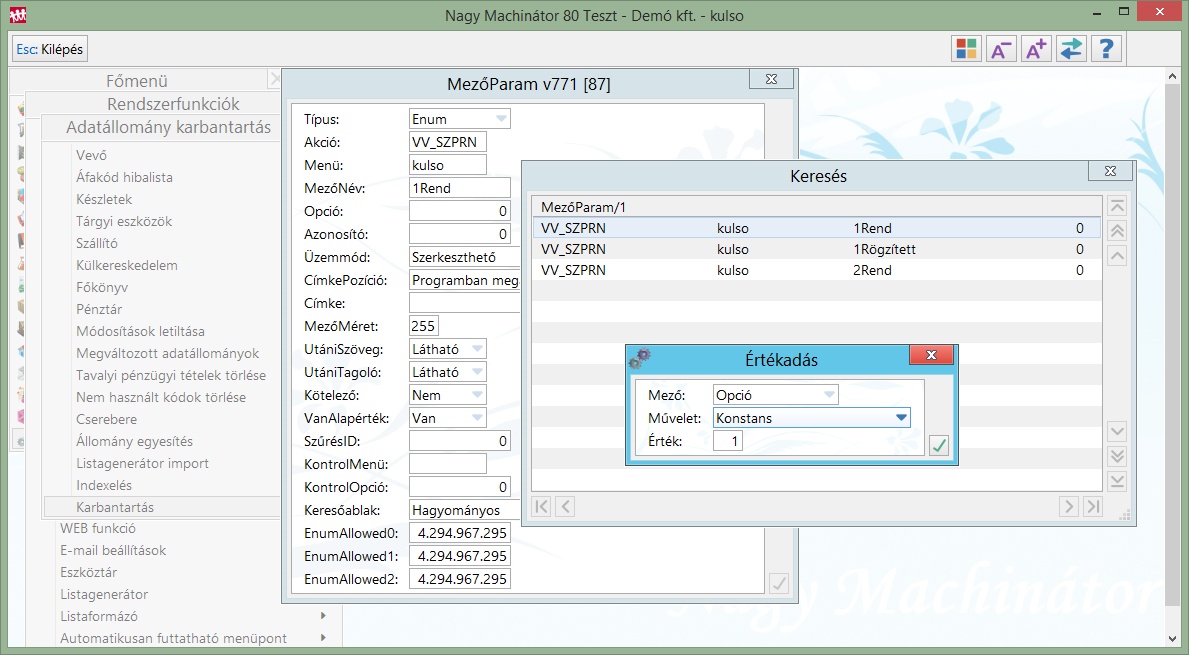The image size is (1189, 655).
Task: Increase font size with A+ icon
Action: [1035, 49]
